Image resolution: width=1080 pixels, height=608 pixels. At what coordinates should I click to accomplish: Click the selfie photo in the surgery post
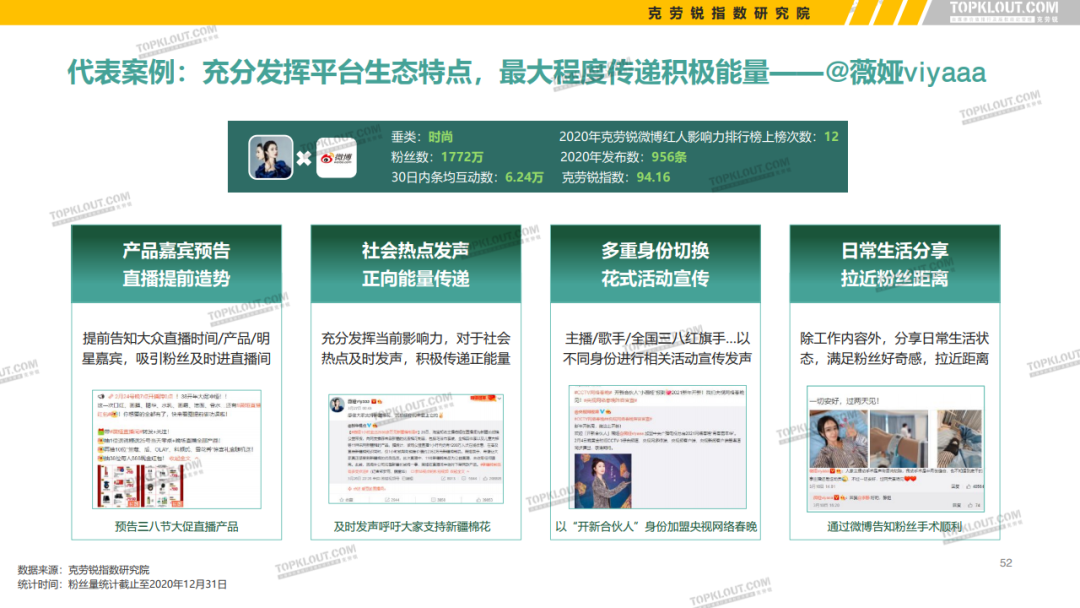(x=838, y=439)
